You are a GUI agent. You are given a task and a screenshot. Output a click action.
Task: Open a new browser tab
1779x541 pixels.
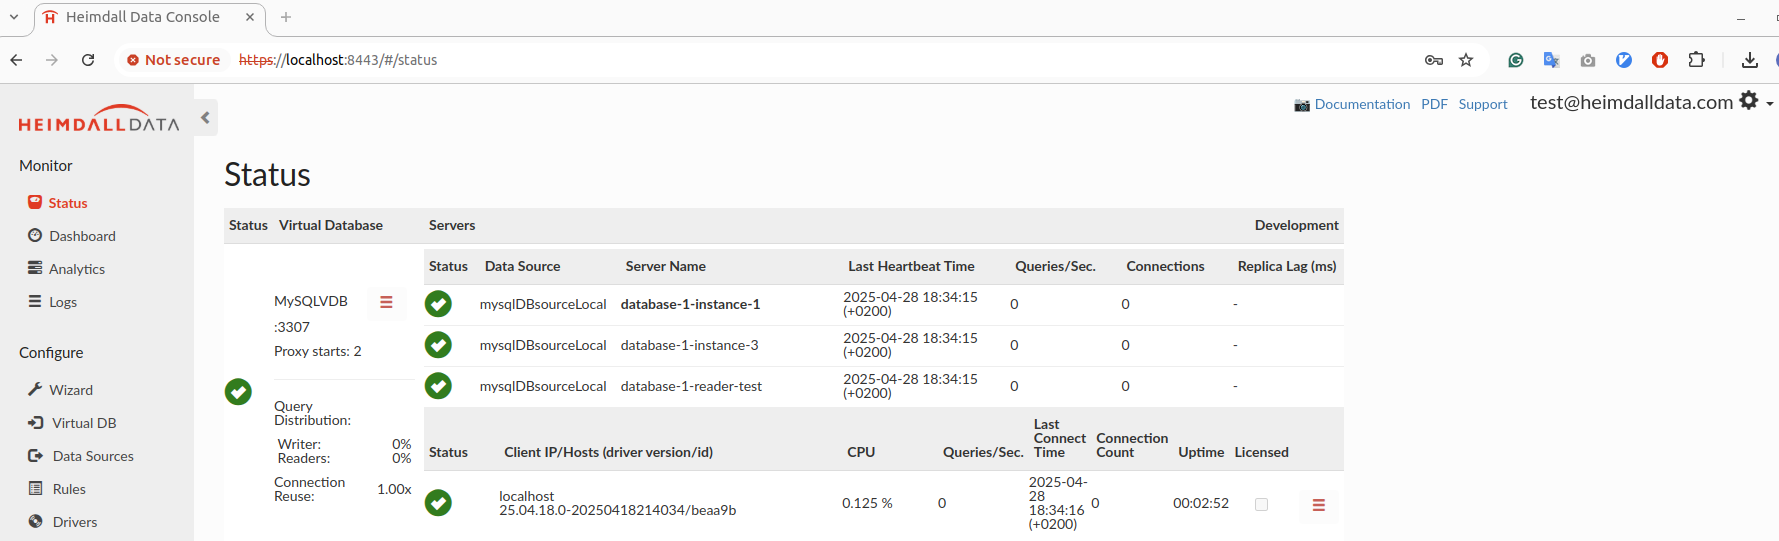pos(286,17)
